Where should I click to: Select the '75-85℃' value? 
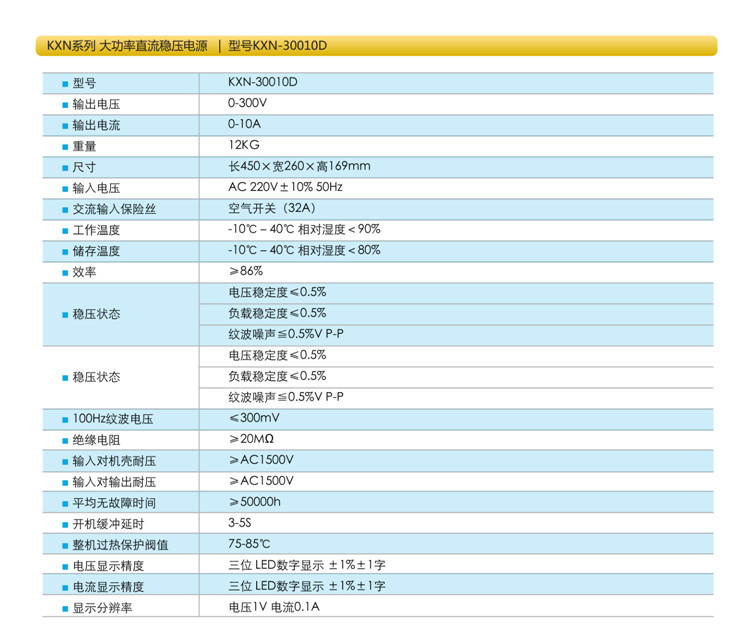[249, 544]
